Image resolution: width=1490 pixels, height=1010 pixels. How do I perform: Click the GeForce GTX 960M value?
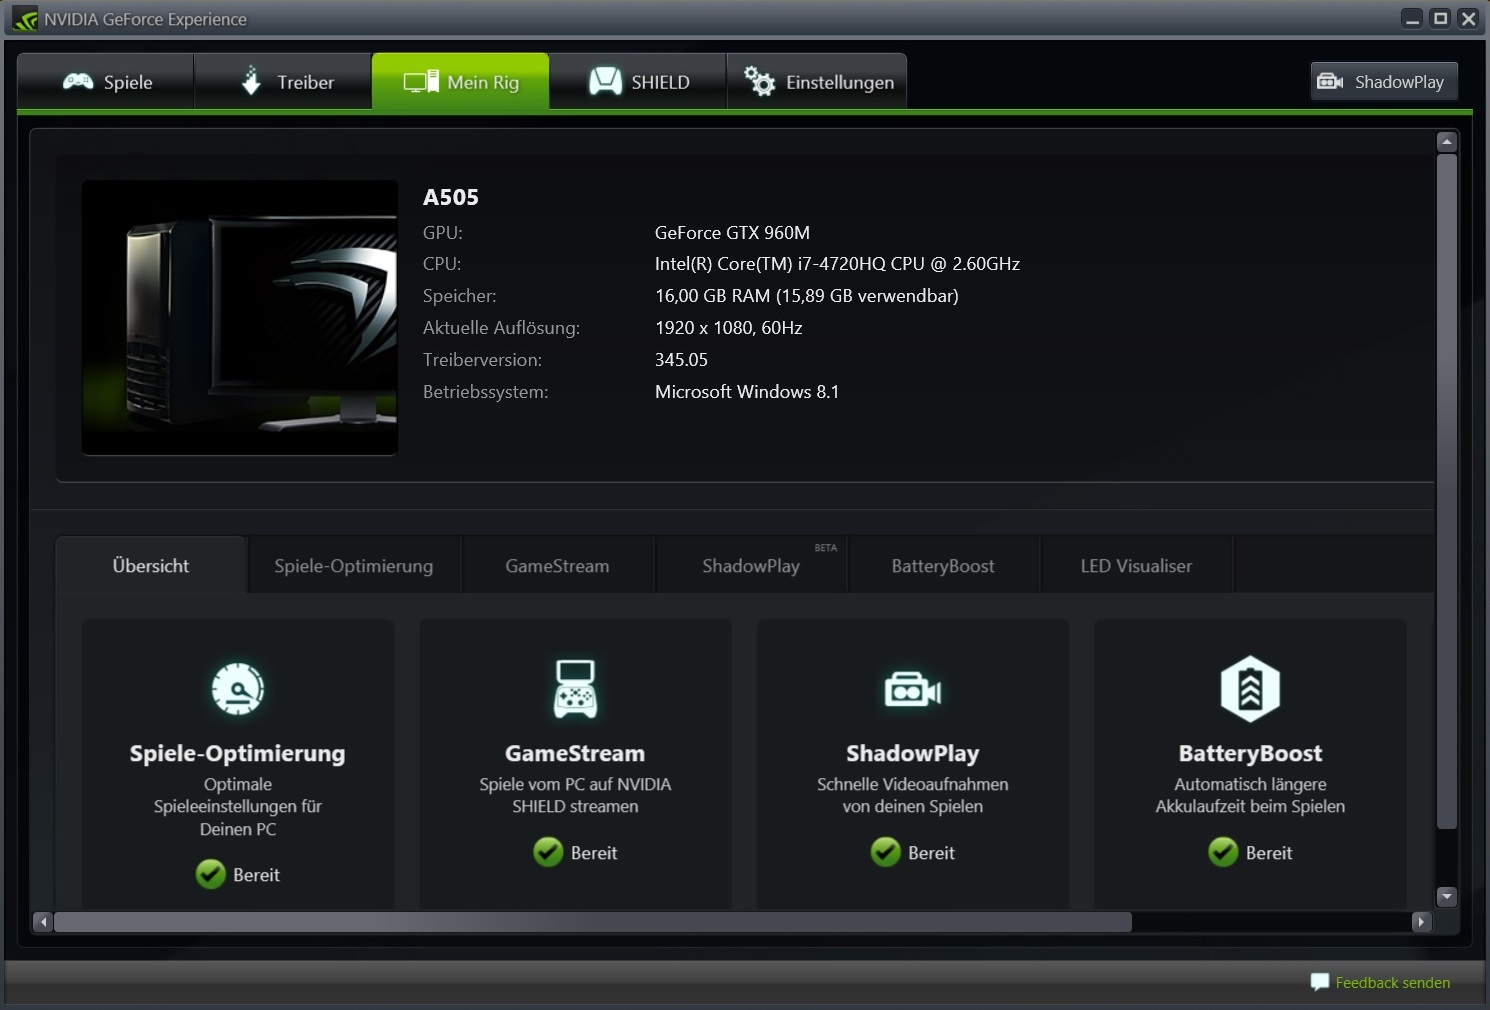point(732,233)
